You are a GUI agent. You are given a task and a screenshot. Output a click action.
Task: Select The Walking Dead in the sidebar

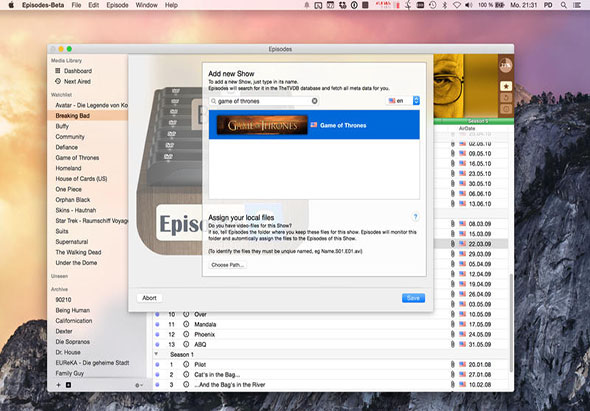point(78,252)
